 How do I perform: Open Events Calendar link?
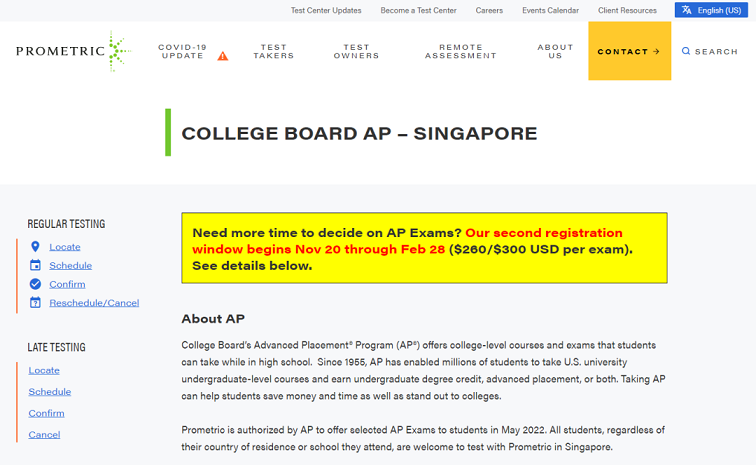coord(551,10)
